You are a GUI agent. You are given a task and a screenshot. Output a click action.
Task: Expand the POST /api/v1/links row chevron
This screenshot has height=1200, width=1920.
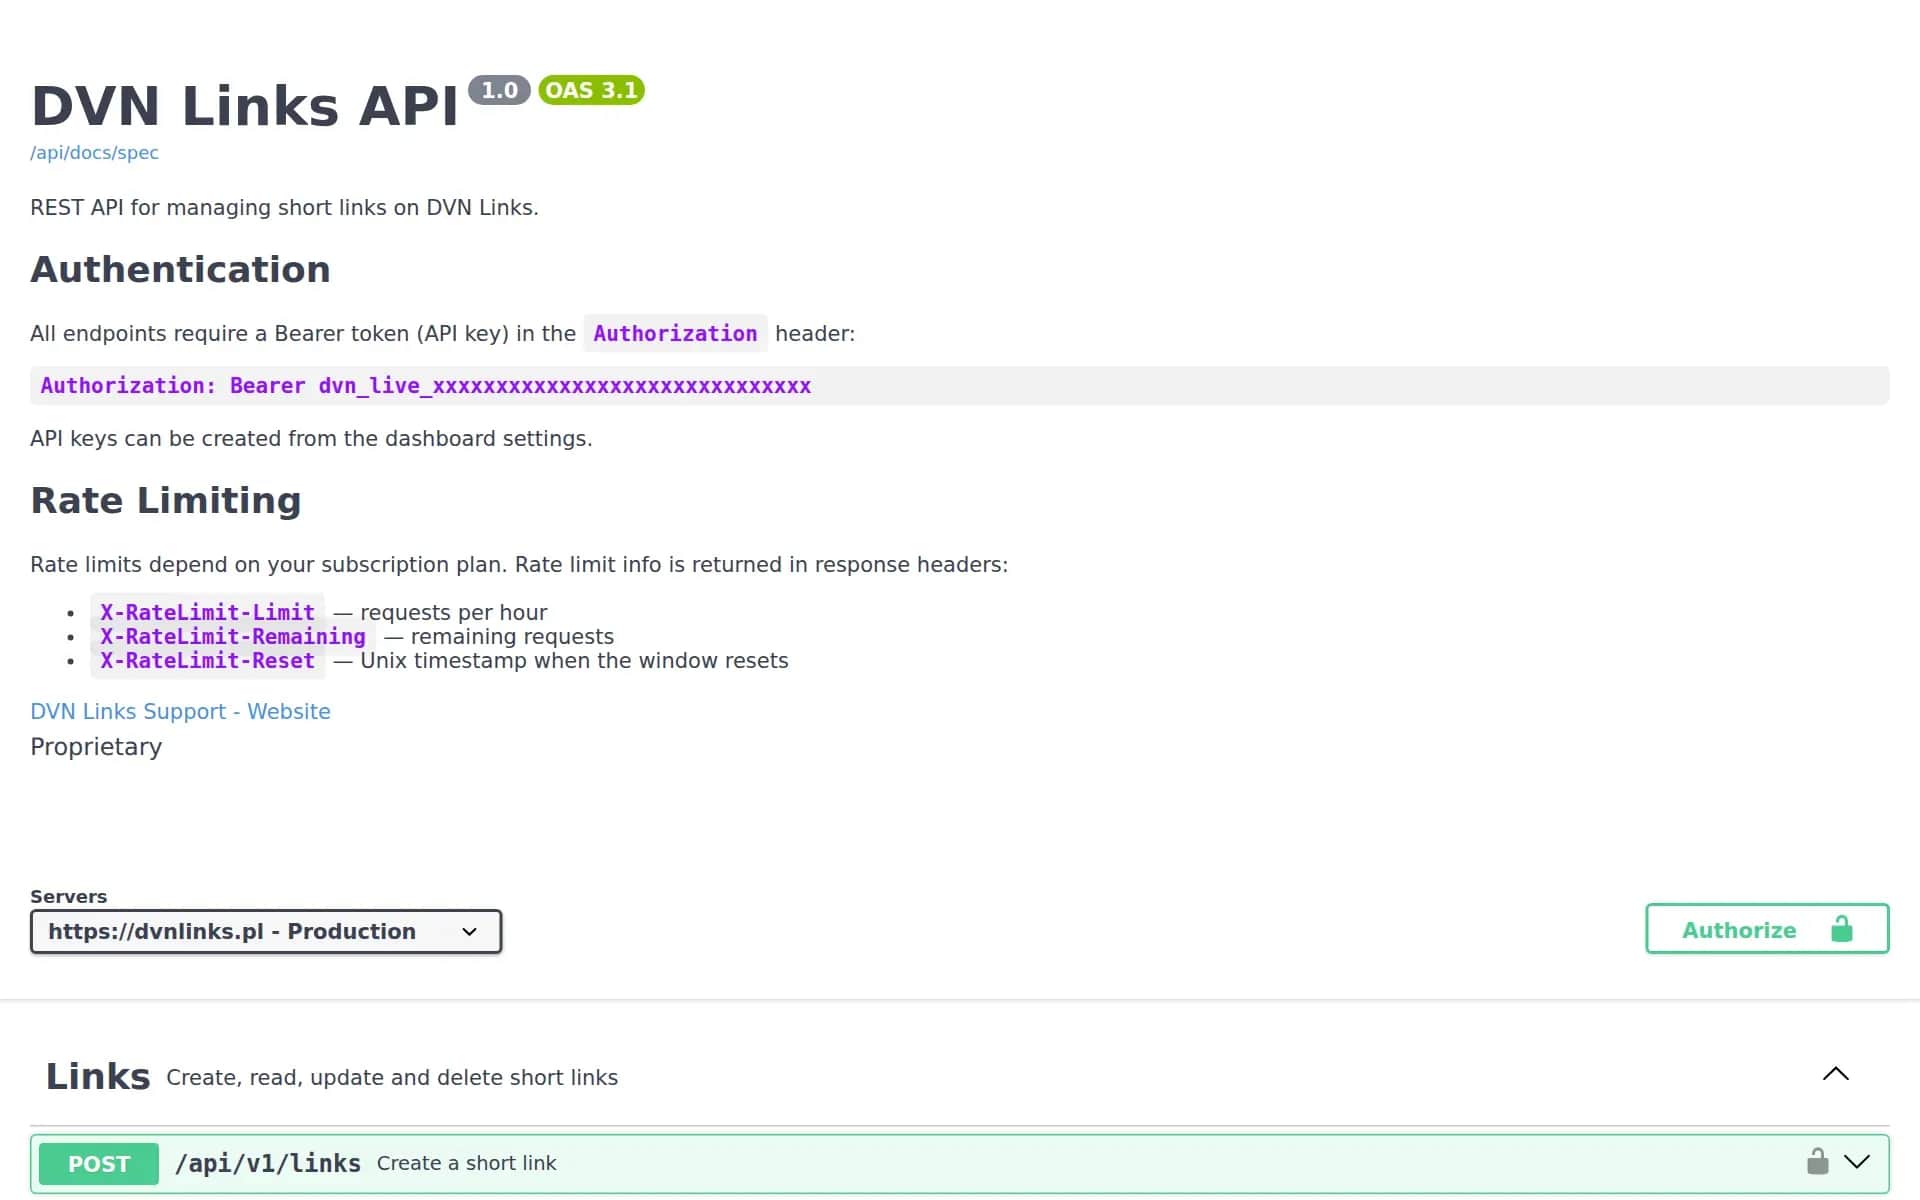click(1857, 1162)
